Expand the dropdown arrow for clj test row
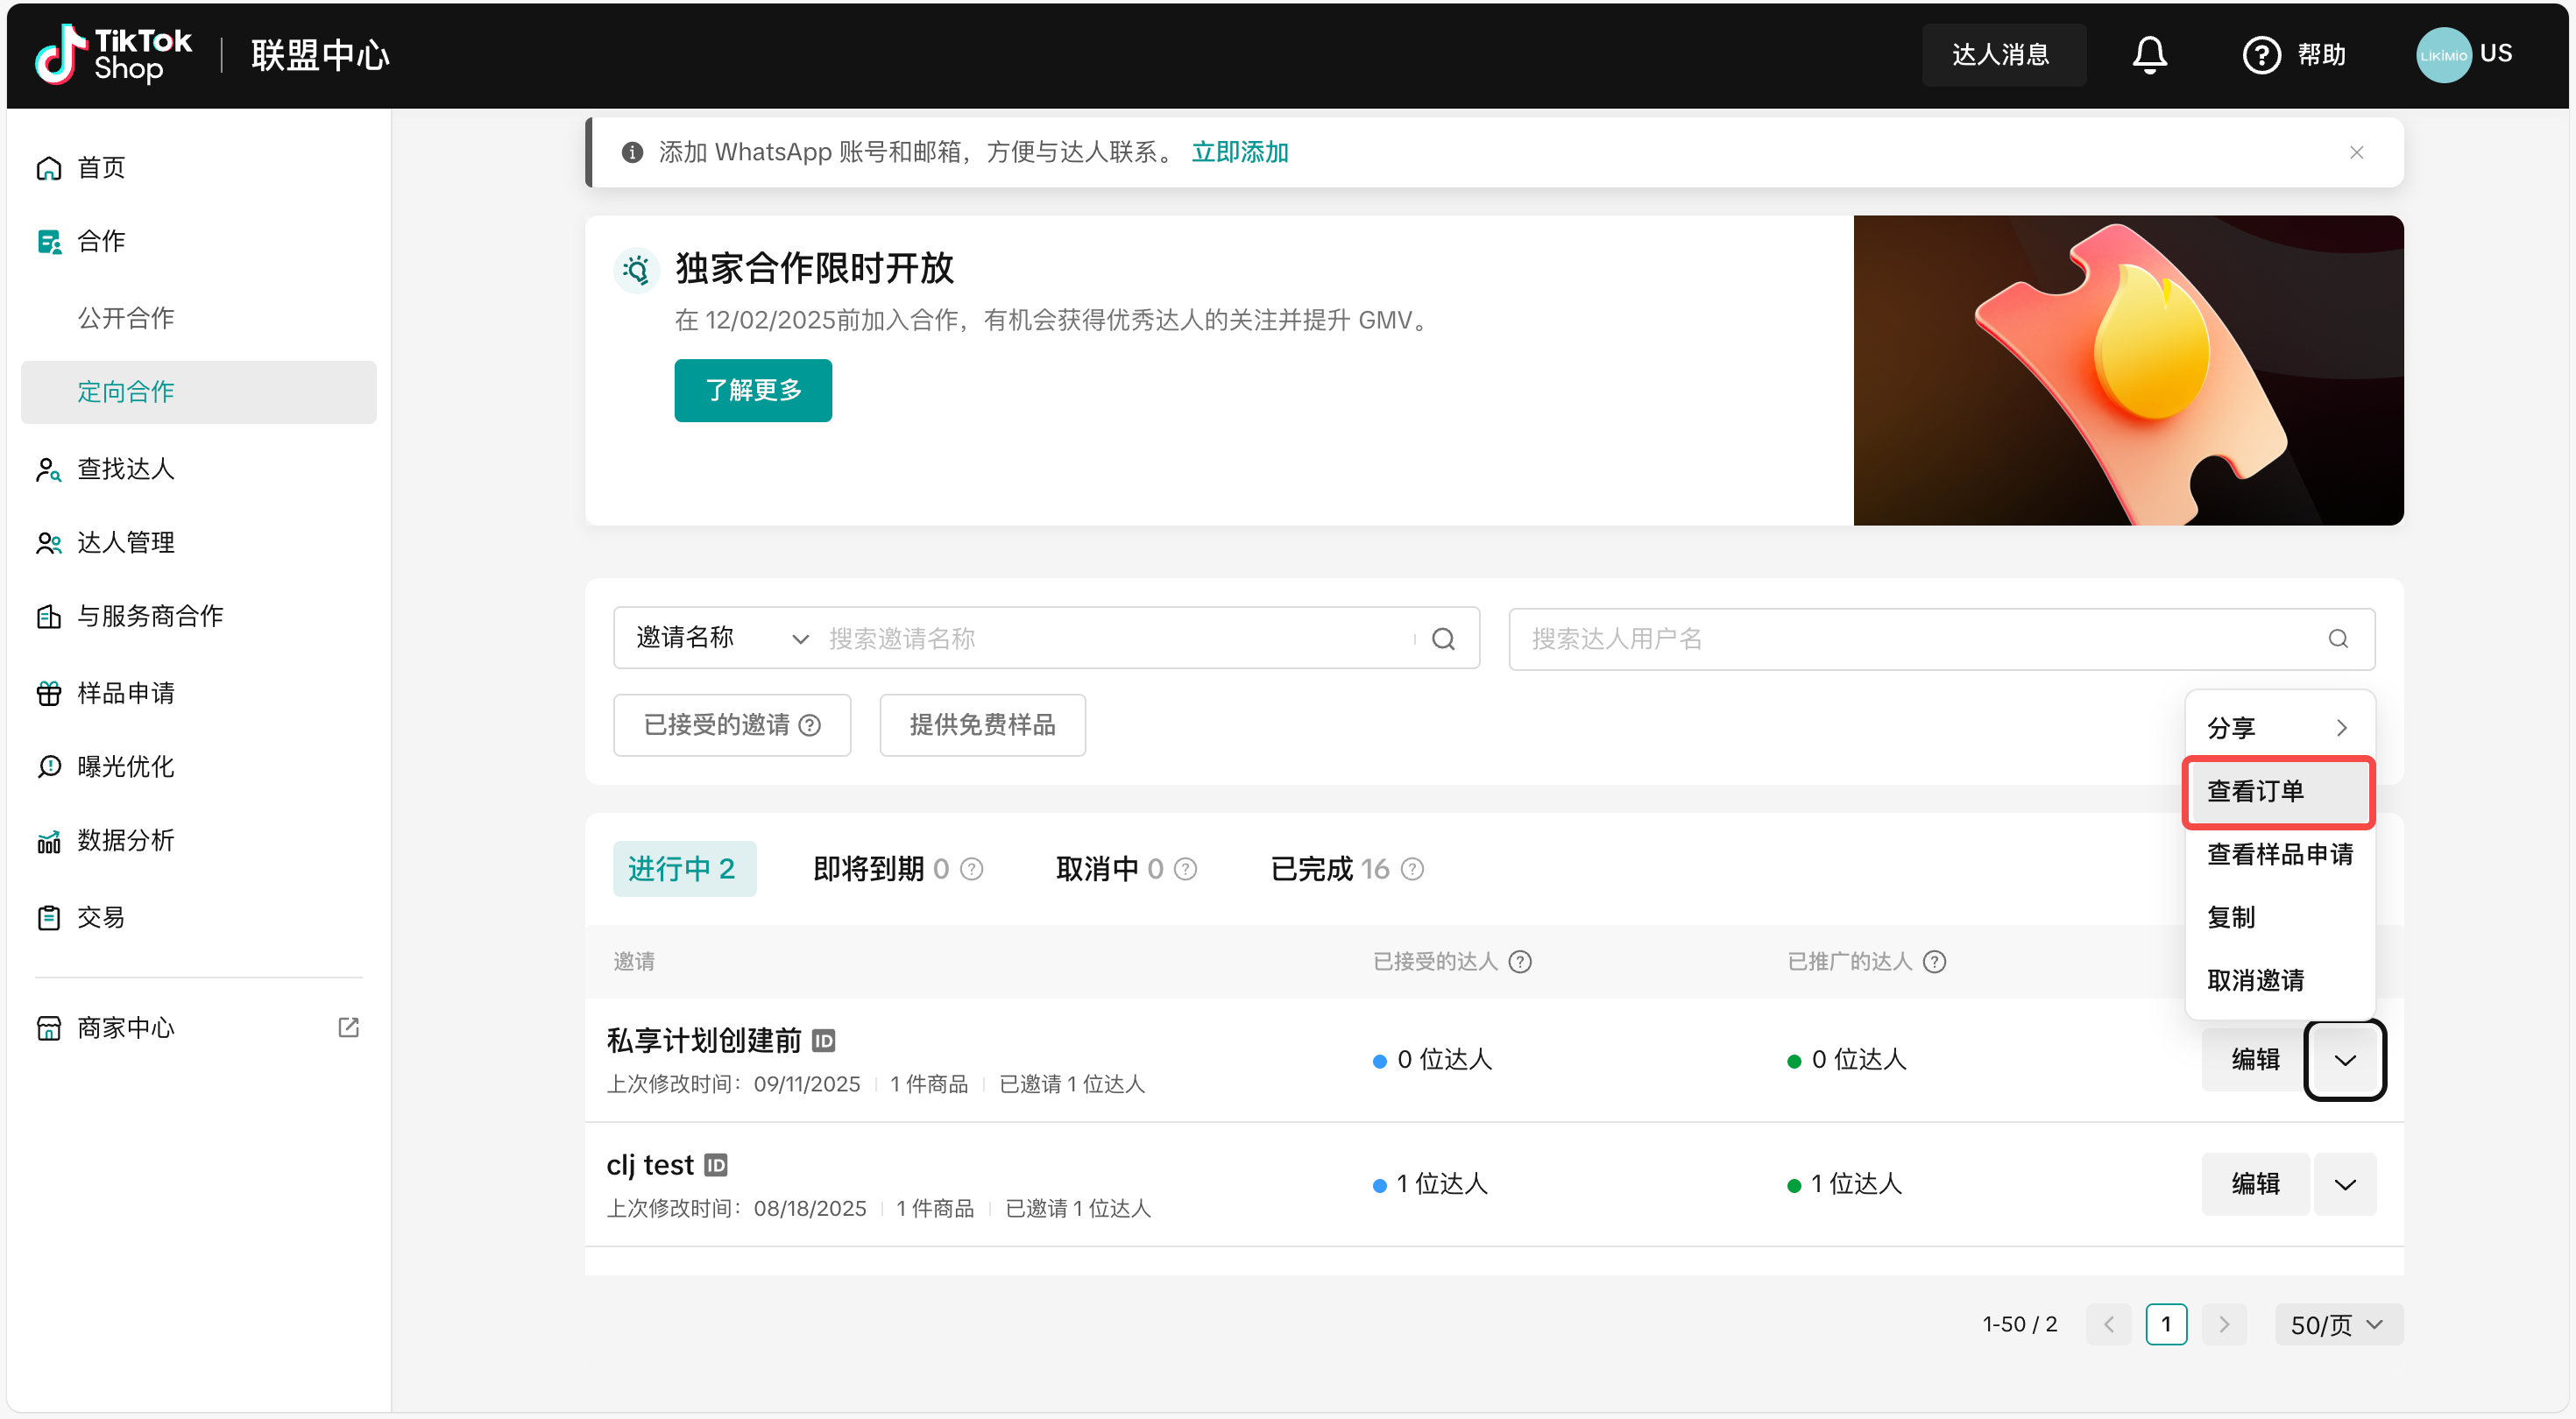Screen dimensions: 2576x1419 click(x=2345, y=1184)
